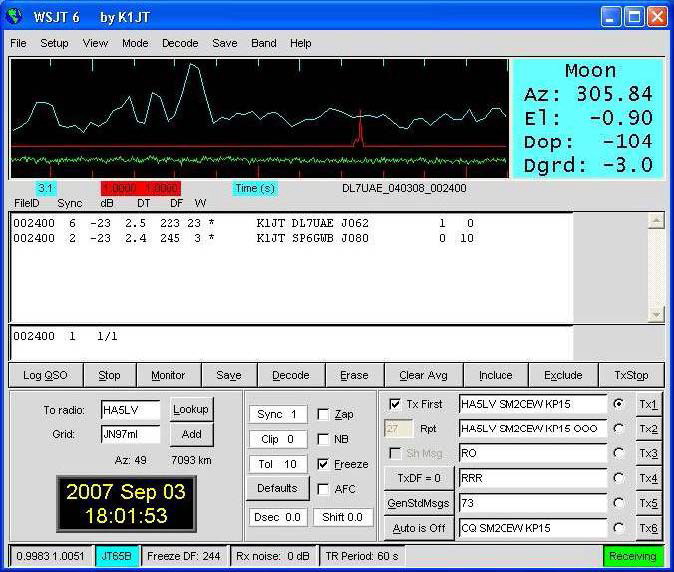Open the View menu
This screenshot has width=674, height=572.
95,43
